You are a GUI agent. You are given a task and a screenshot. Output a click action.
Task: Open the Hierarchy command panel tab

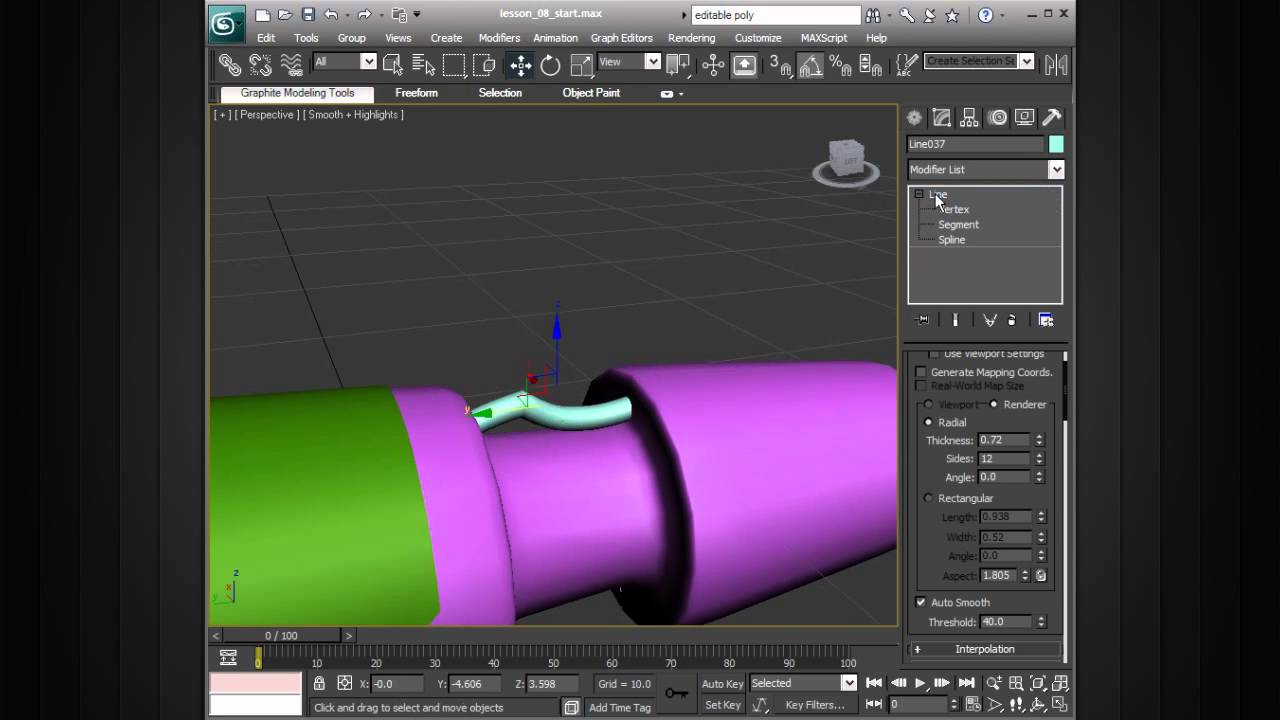pos(969,118)
